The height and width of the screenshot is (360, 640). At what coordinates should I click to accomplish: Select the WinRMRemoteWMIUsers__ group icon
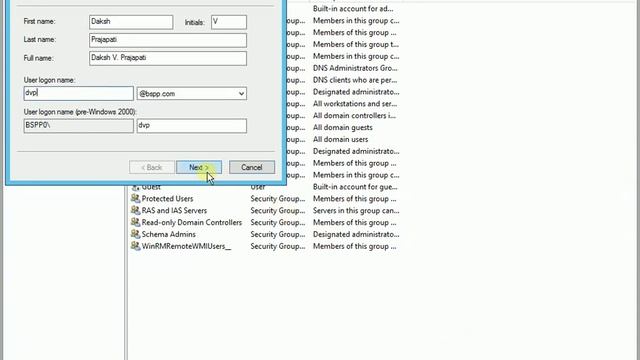[135, 246]
